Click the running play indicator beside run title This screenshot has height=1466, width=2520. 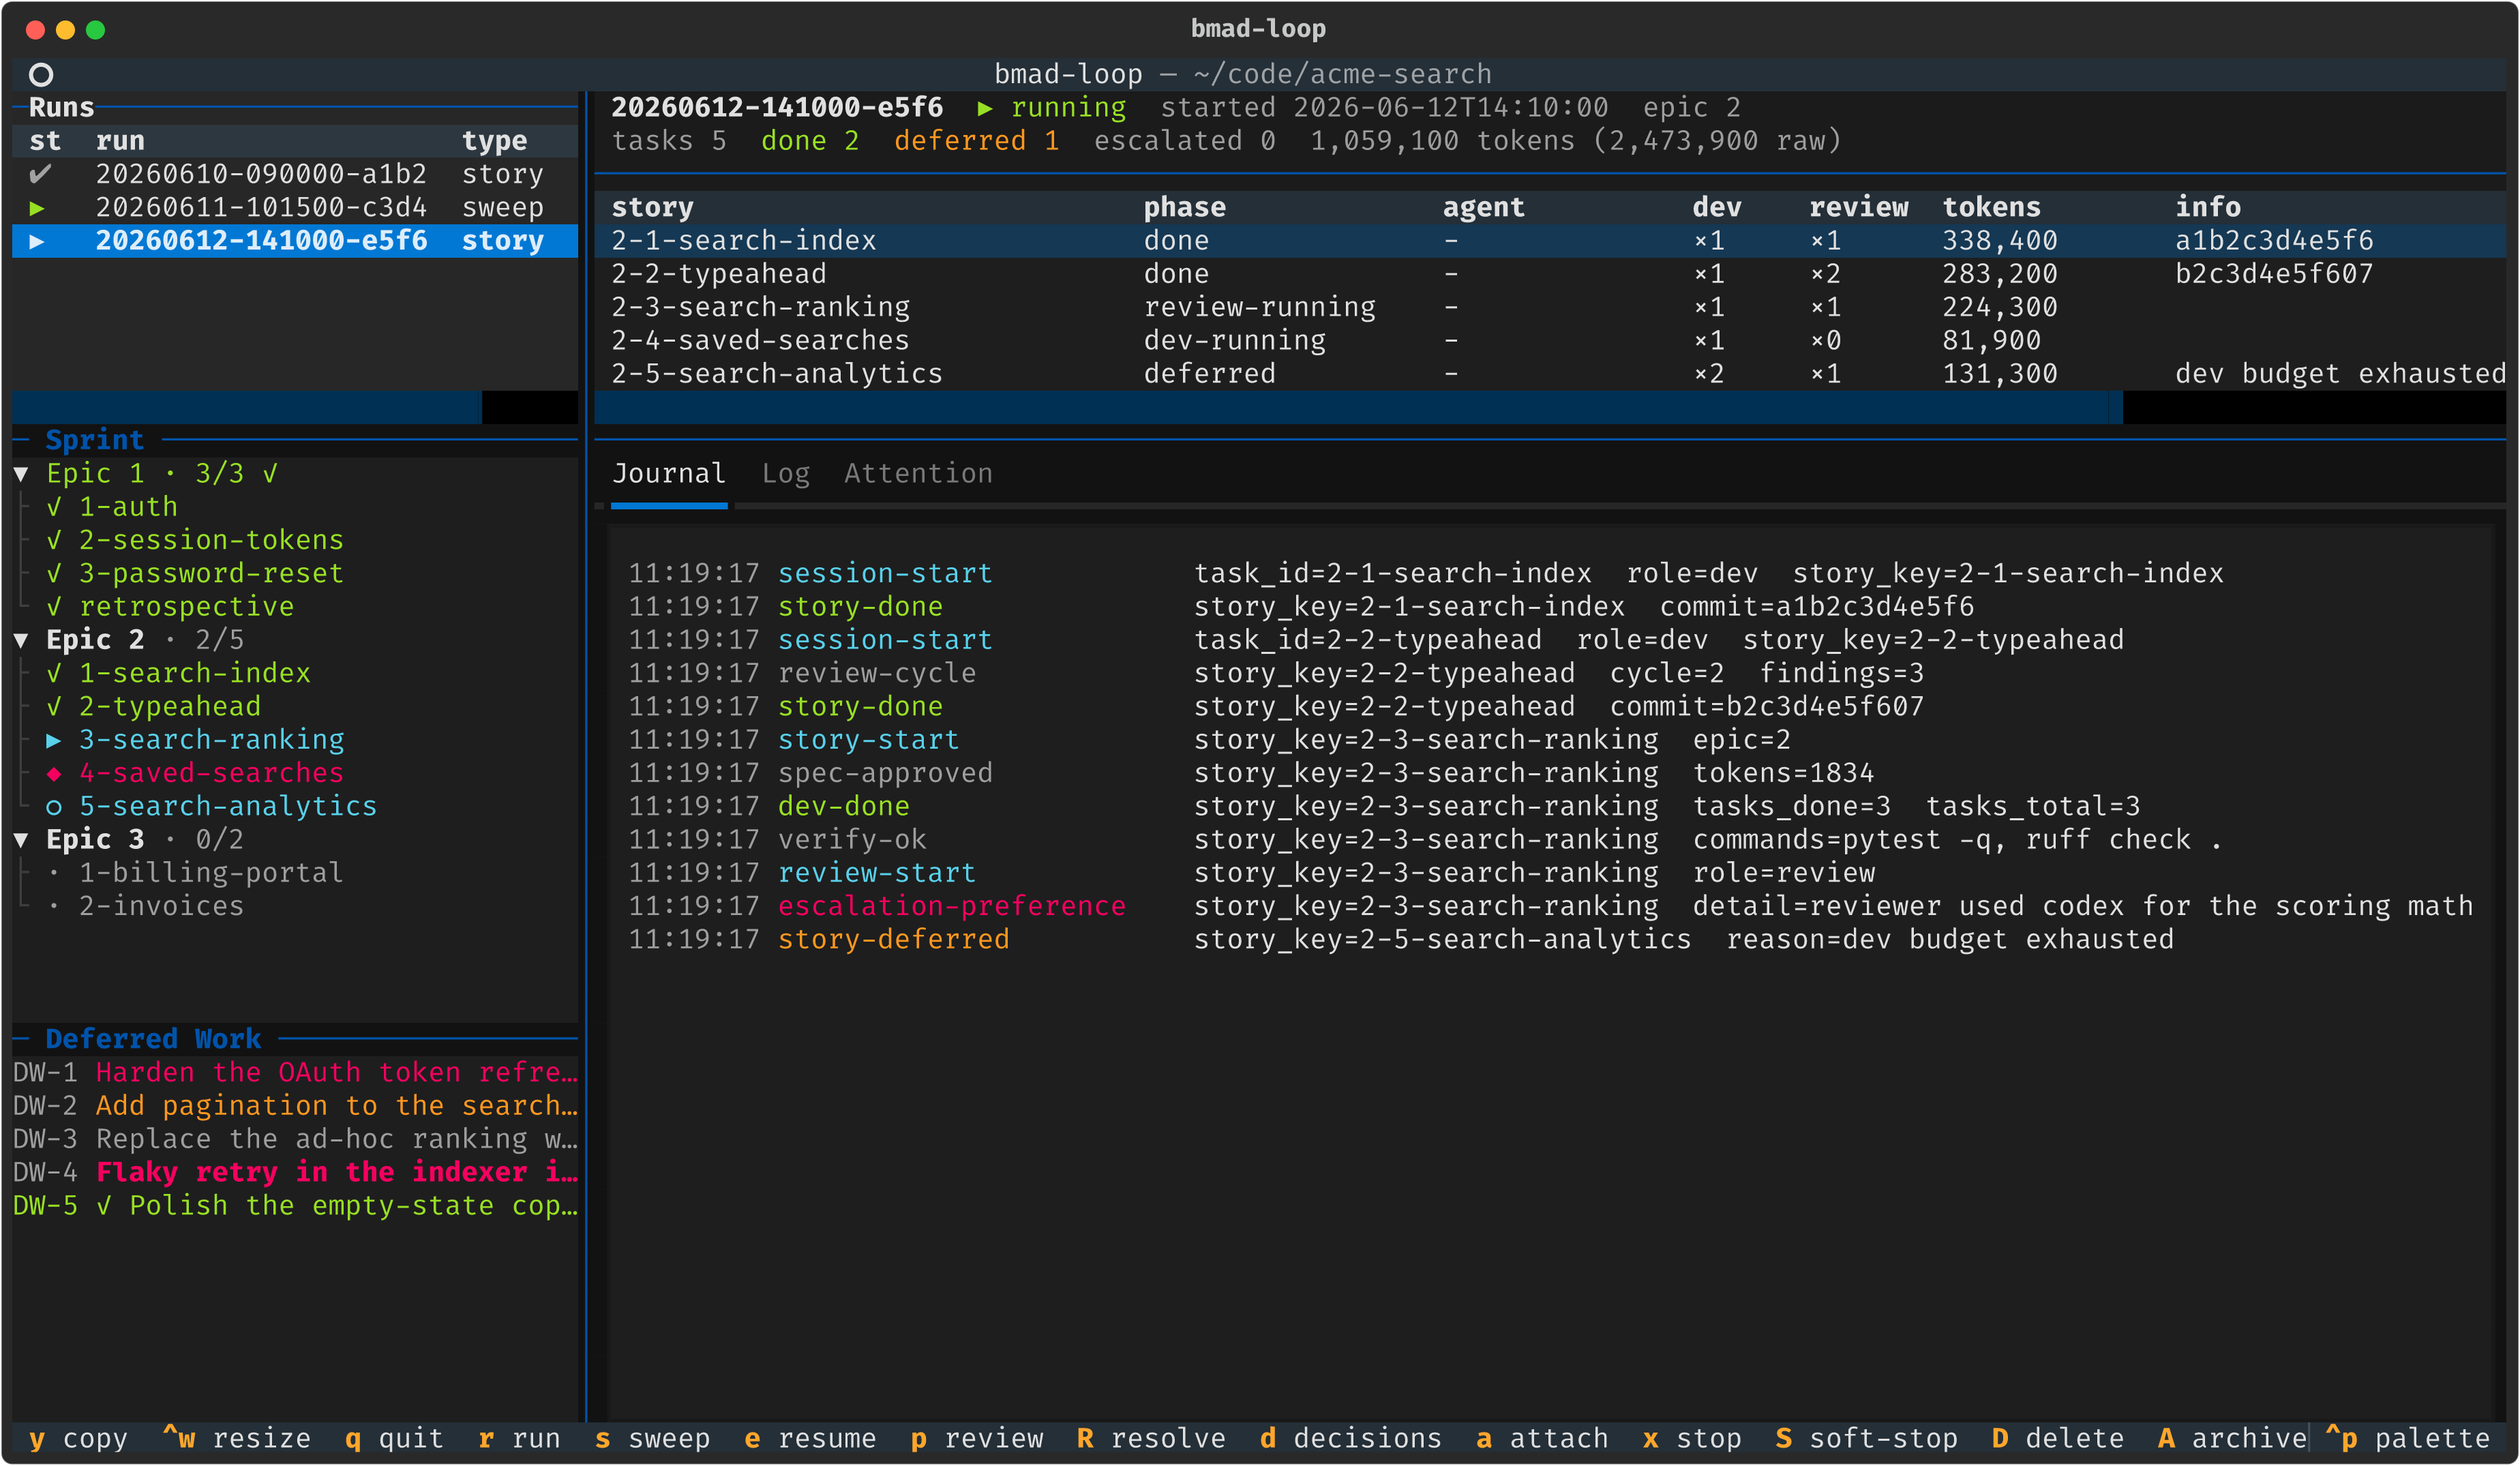pyautogui.click(x=985, y=108)
